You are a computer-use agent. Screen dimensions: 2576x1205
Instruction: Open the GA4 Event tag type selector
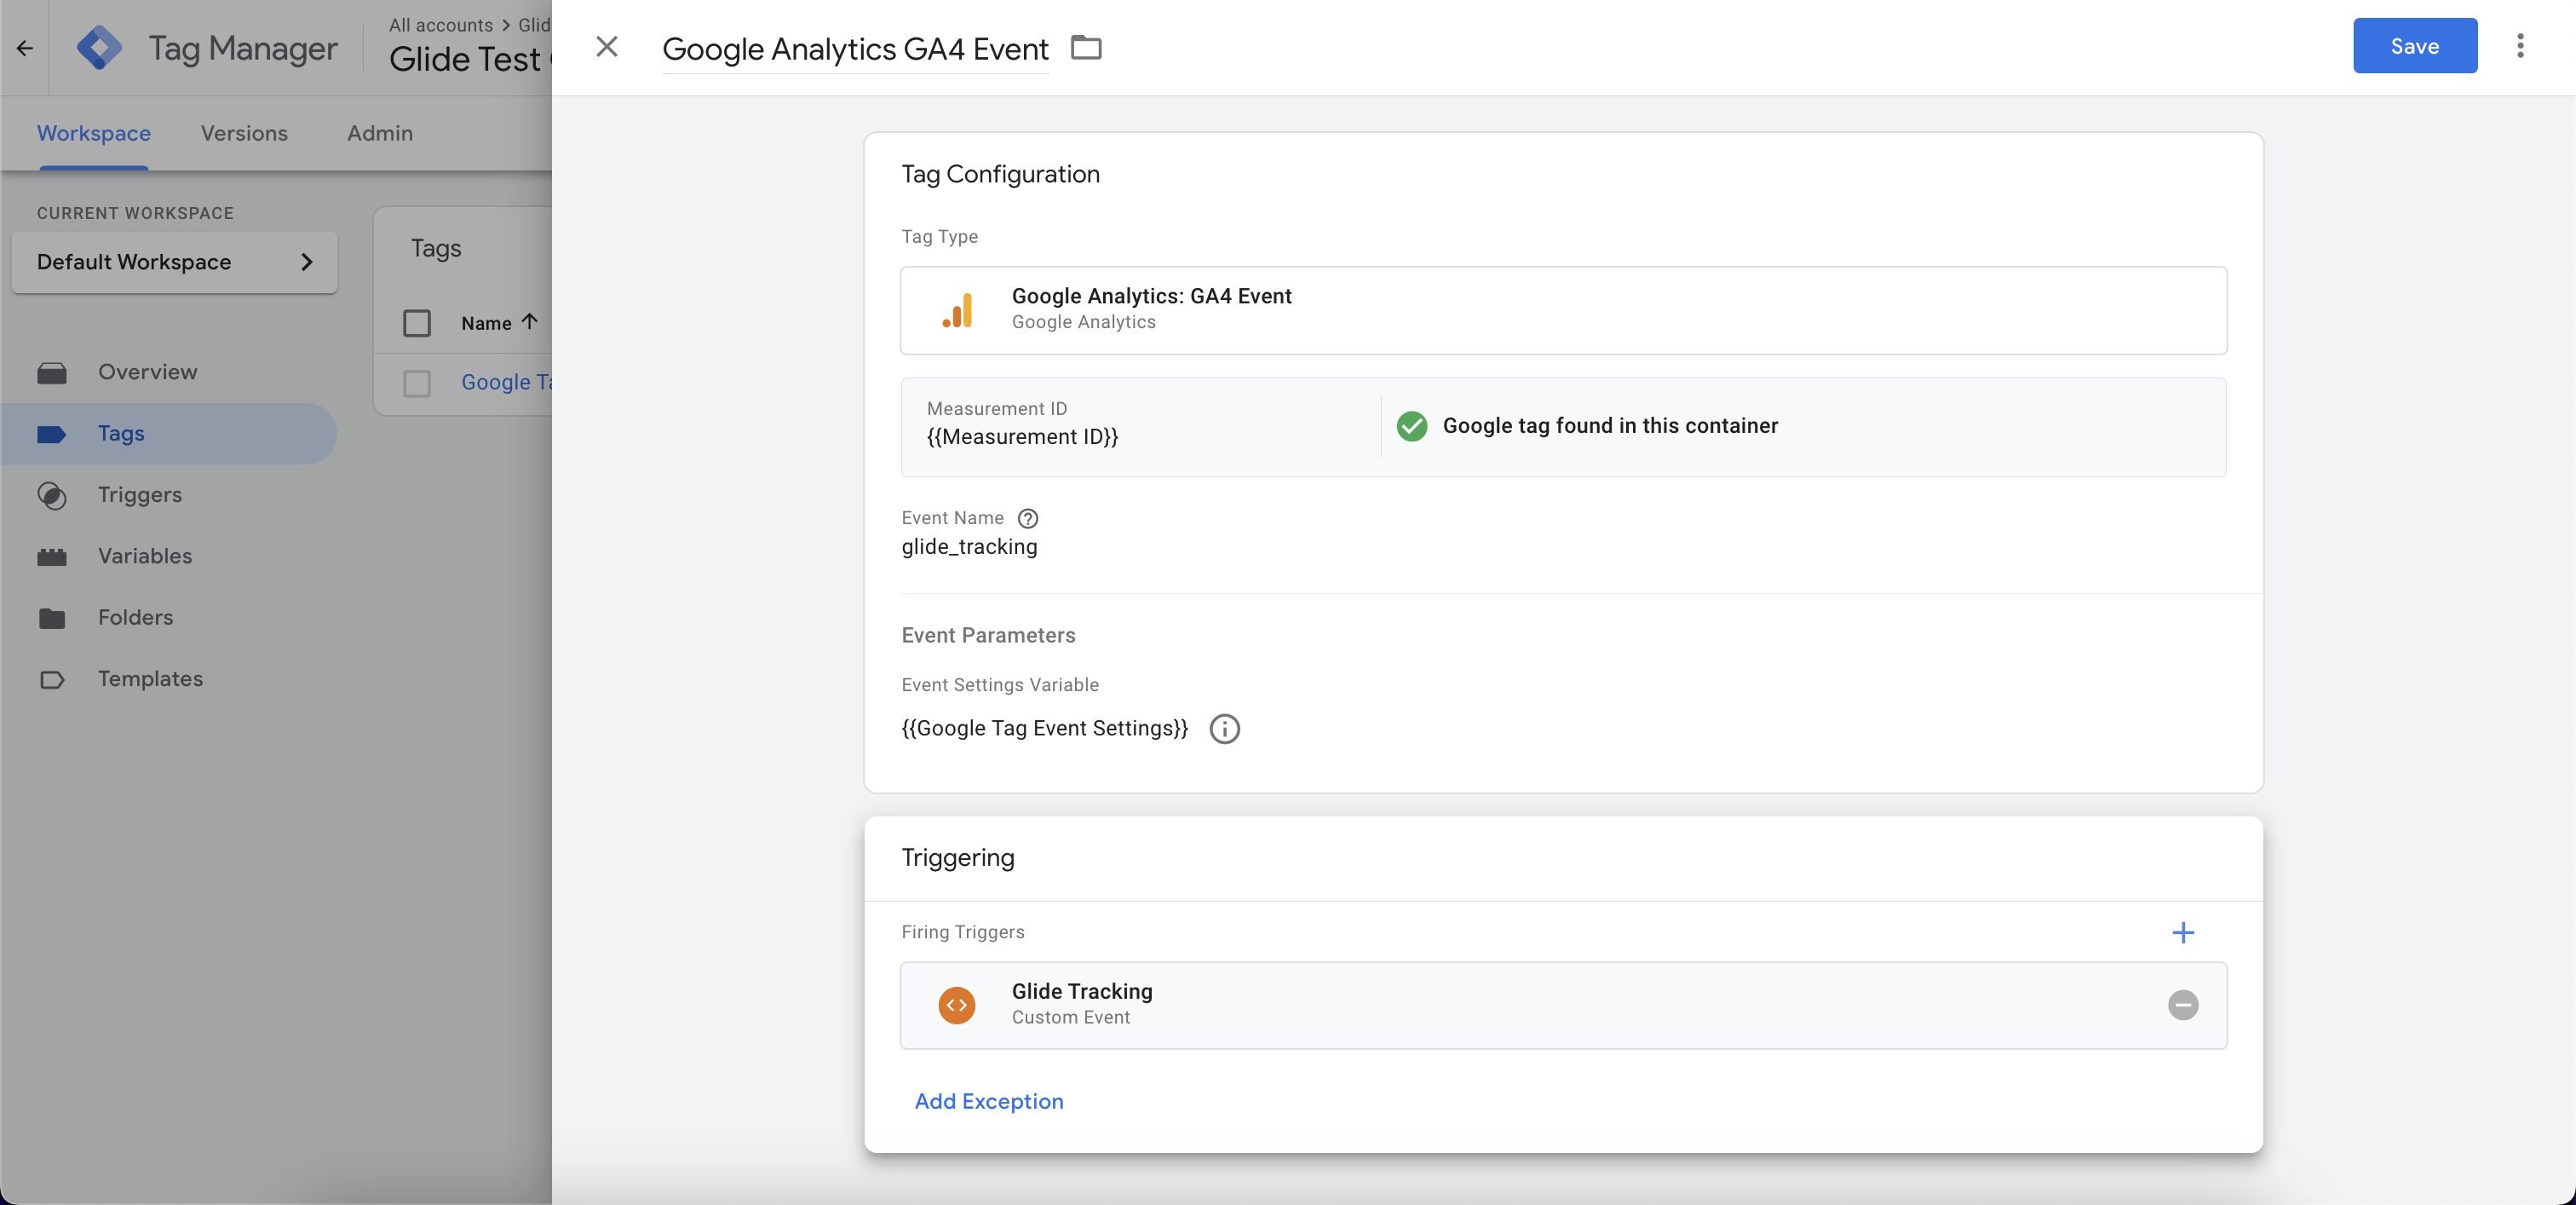point(1563,310)
